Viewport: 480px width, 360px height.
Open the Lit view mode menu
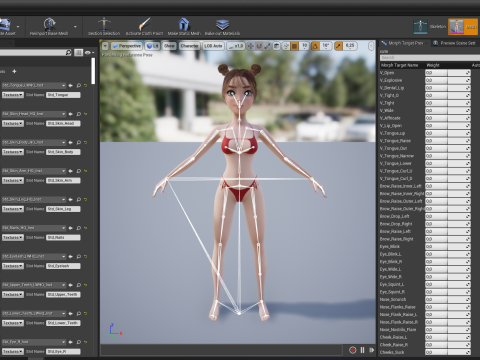click(153, 46)
